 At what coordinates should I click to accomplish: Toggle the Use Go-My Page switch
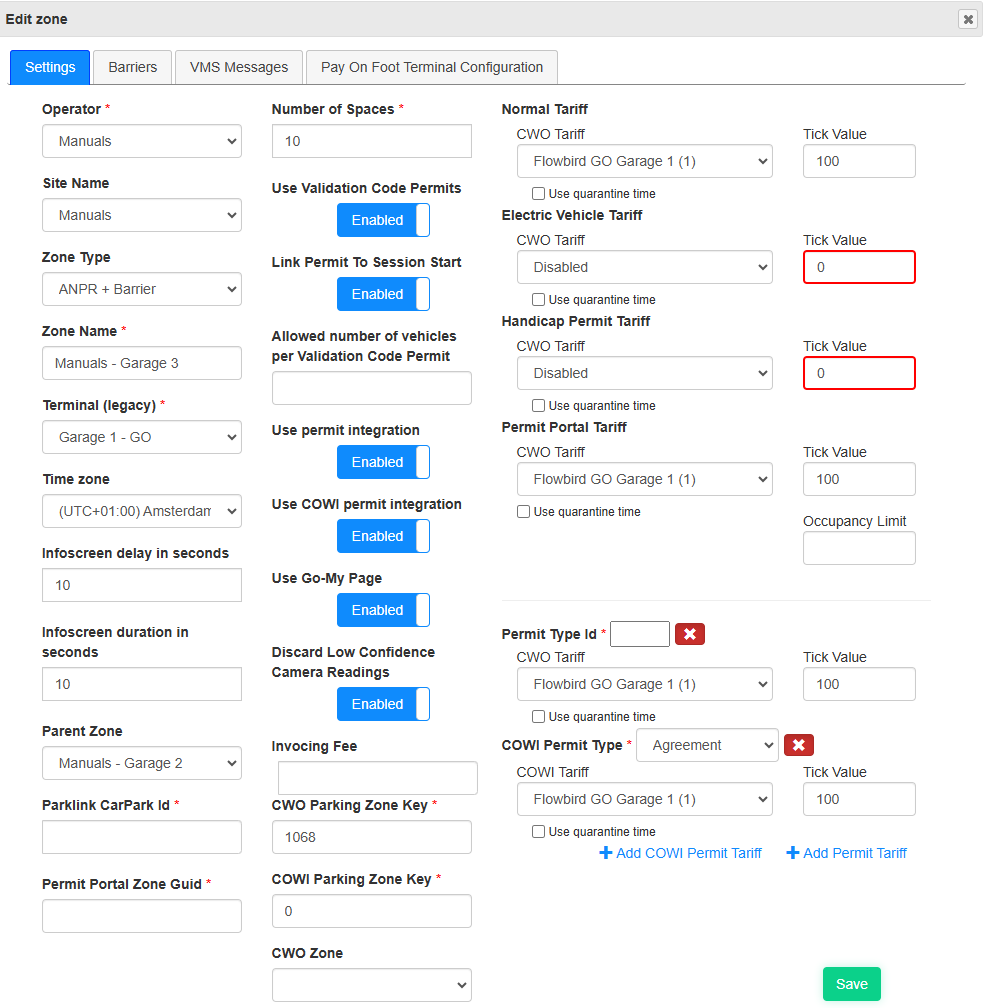383,610
